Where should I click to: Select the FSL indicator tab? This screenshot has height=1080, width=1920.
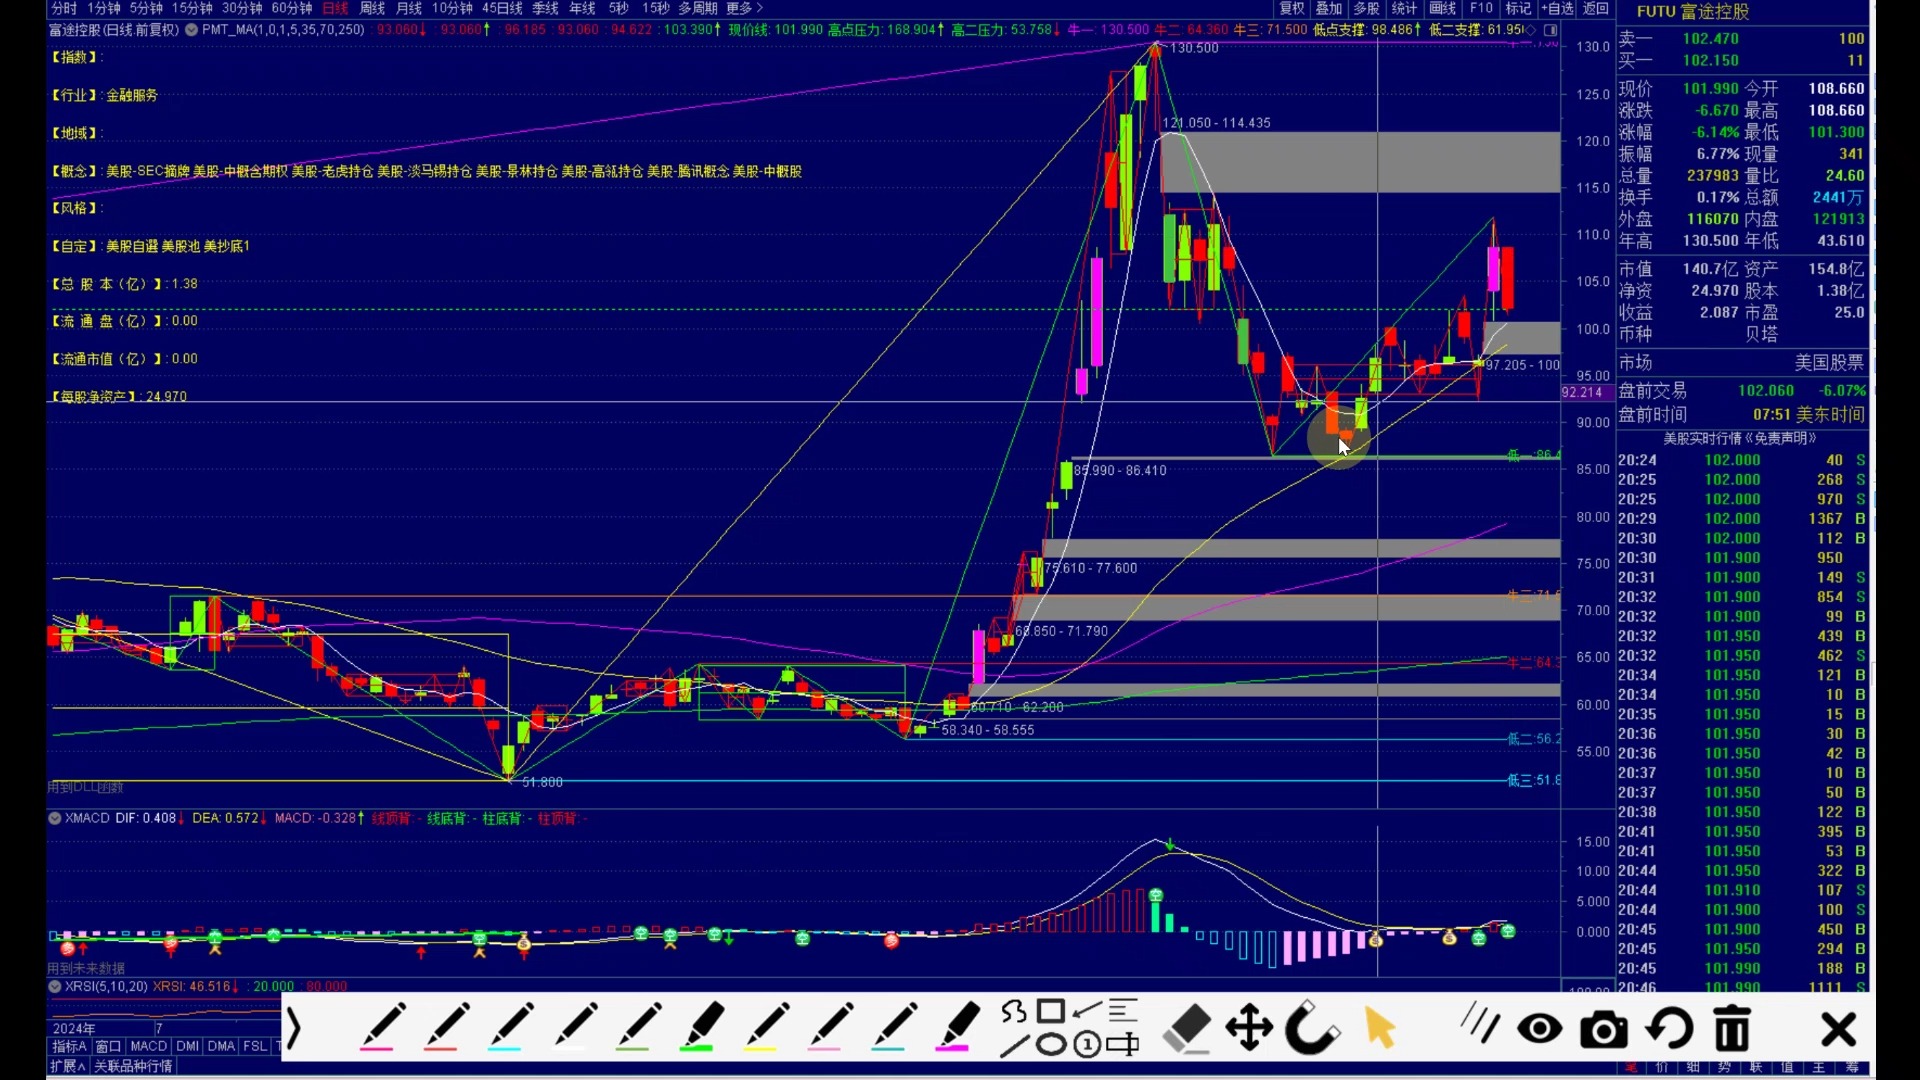[x=255, y=1046]
